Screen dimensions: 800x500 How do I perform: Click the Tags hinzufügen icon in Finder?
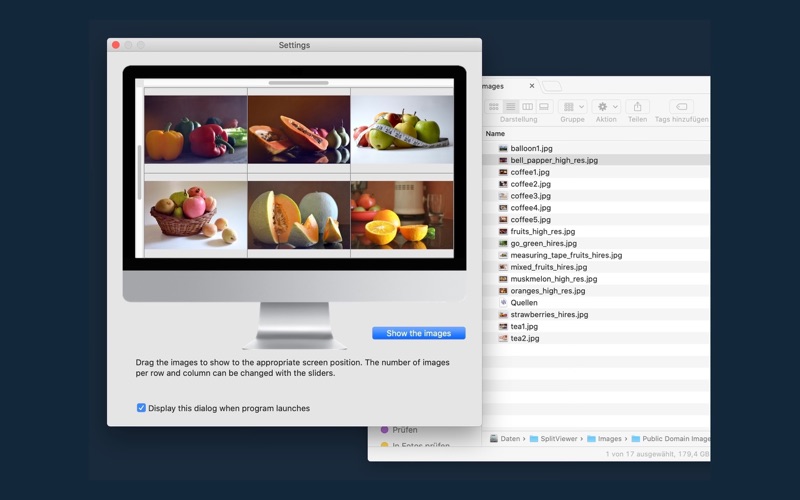pyautogui.click(x=681, y=107)
